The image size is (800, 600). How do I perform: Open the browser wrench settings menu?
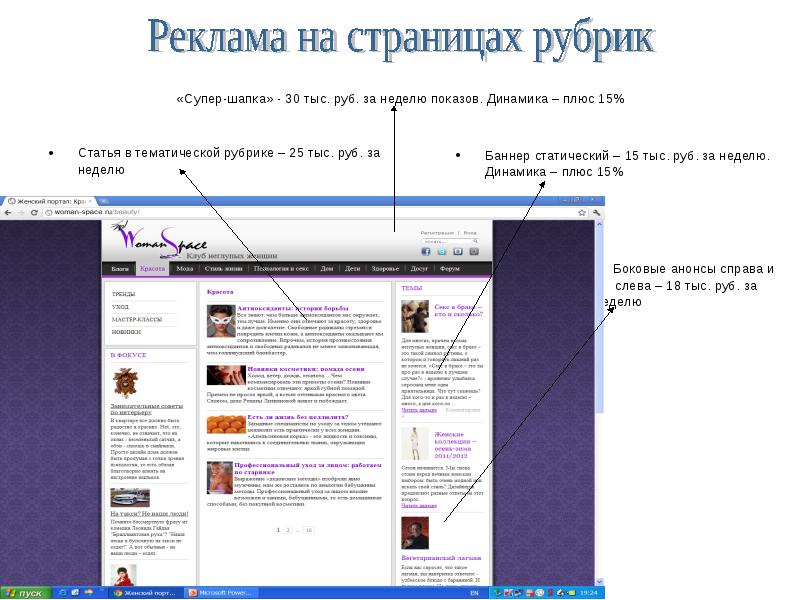597,213
